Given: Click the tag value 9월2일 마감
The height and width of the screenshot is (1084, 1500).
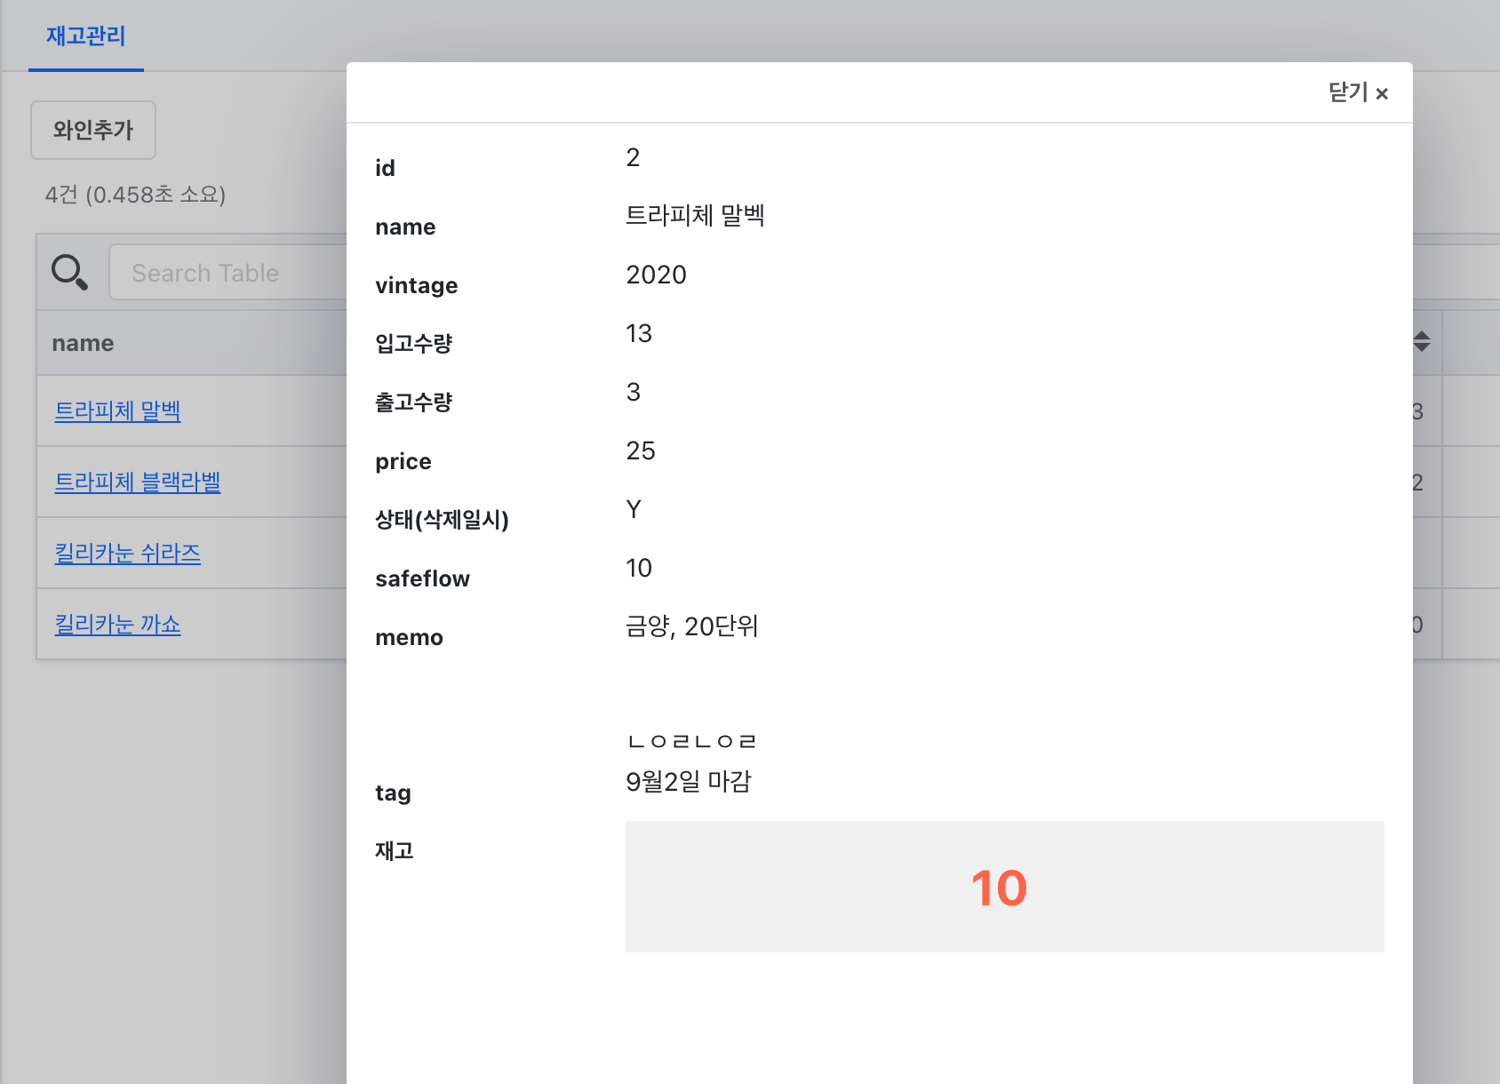Looking at the screenshot, I should [688, 781].
